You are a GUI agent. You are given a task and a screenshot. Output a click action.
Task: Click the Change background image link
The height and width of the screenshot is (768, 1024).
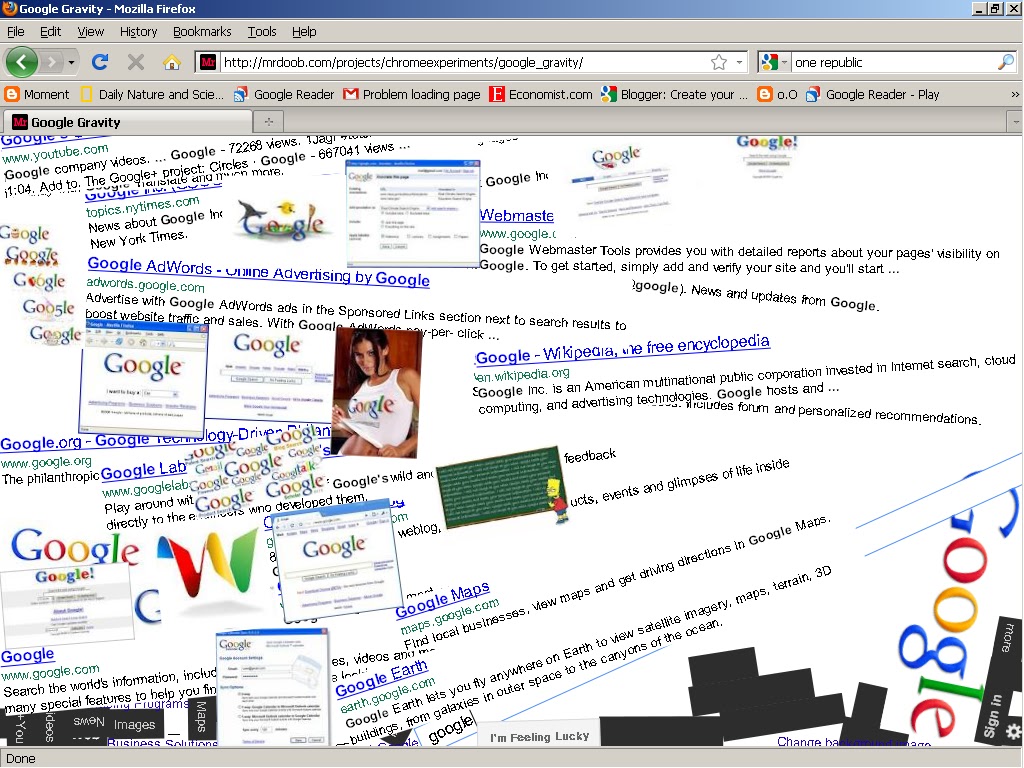pyautogui.click(x=854, y=741)
